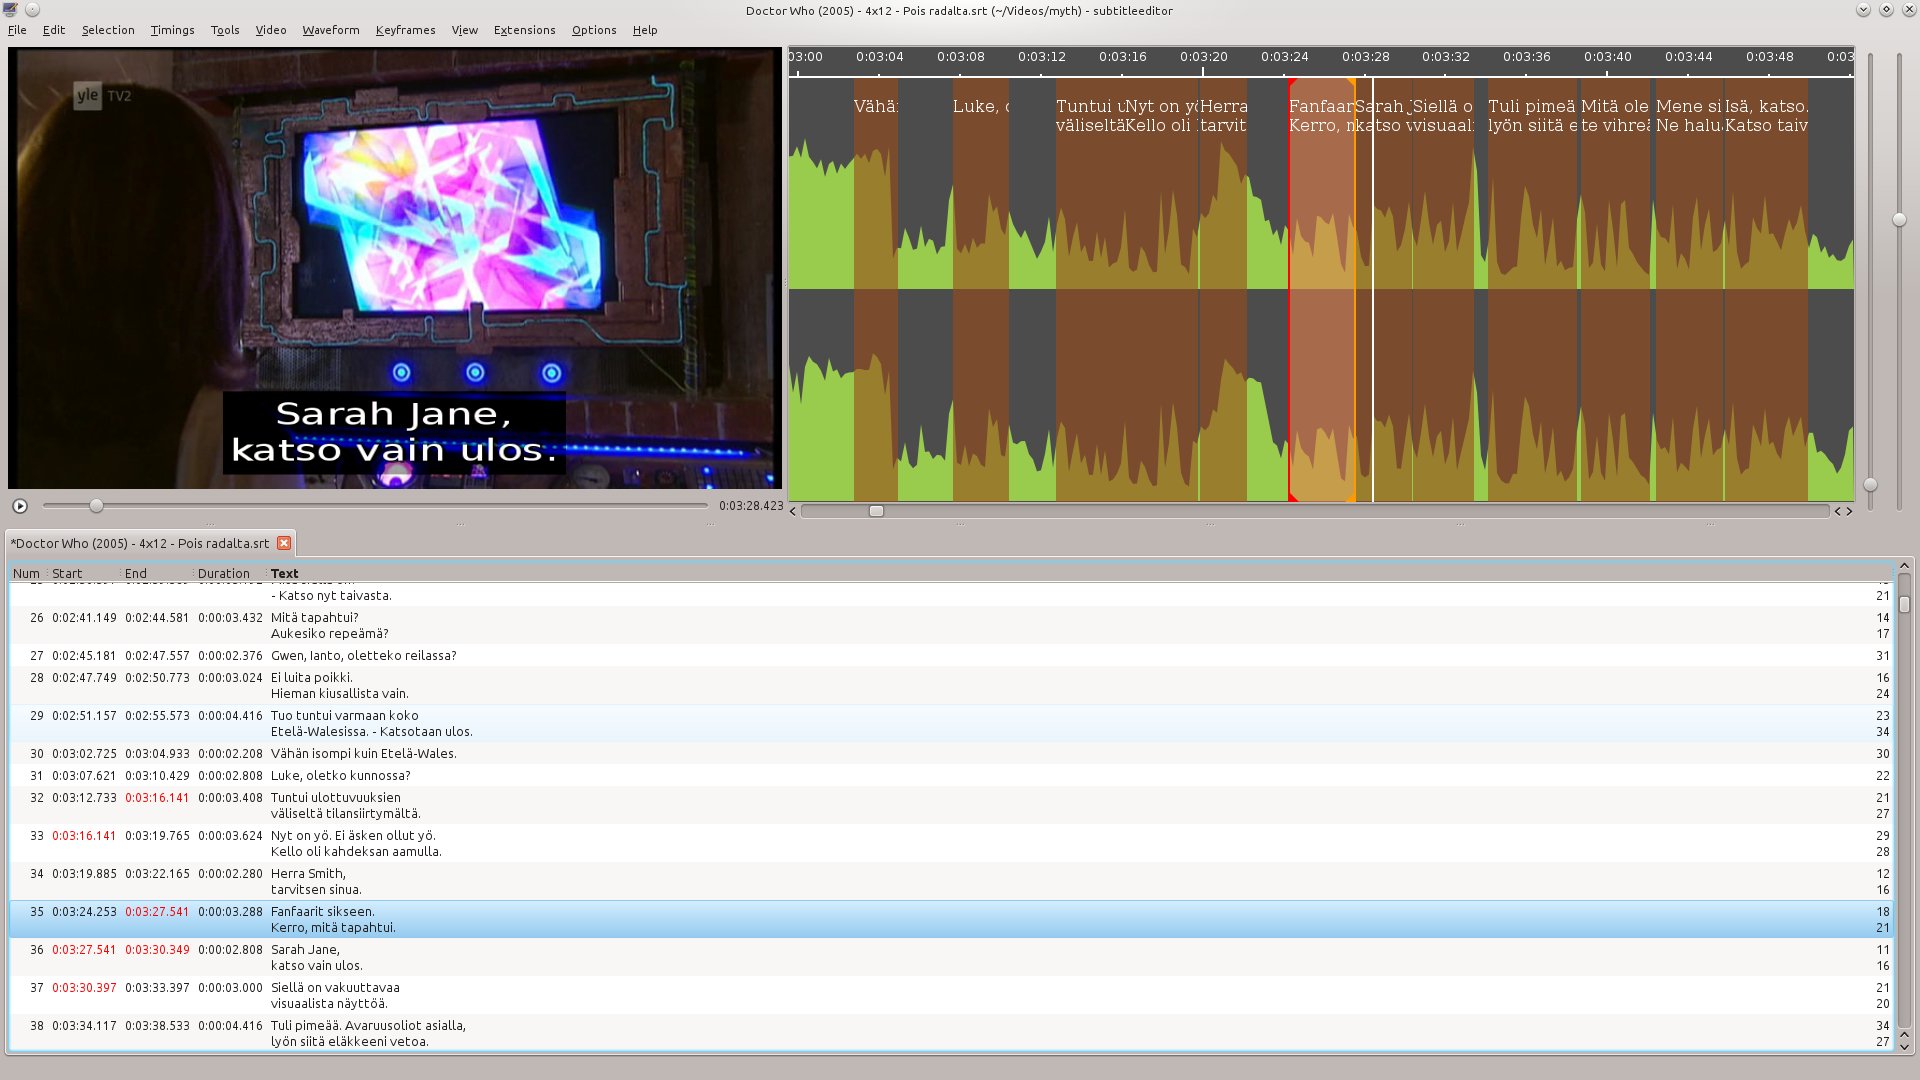Click duration 0:00:03.288 in row 35

[230, 912]
